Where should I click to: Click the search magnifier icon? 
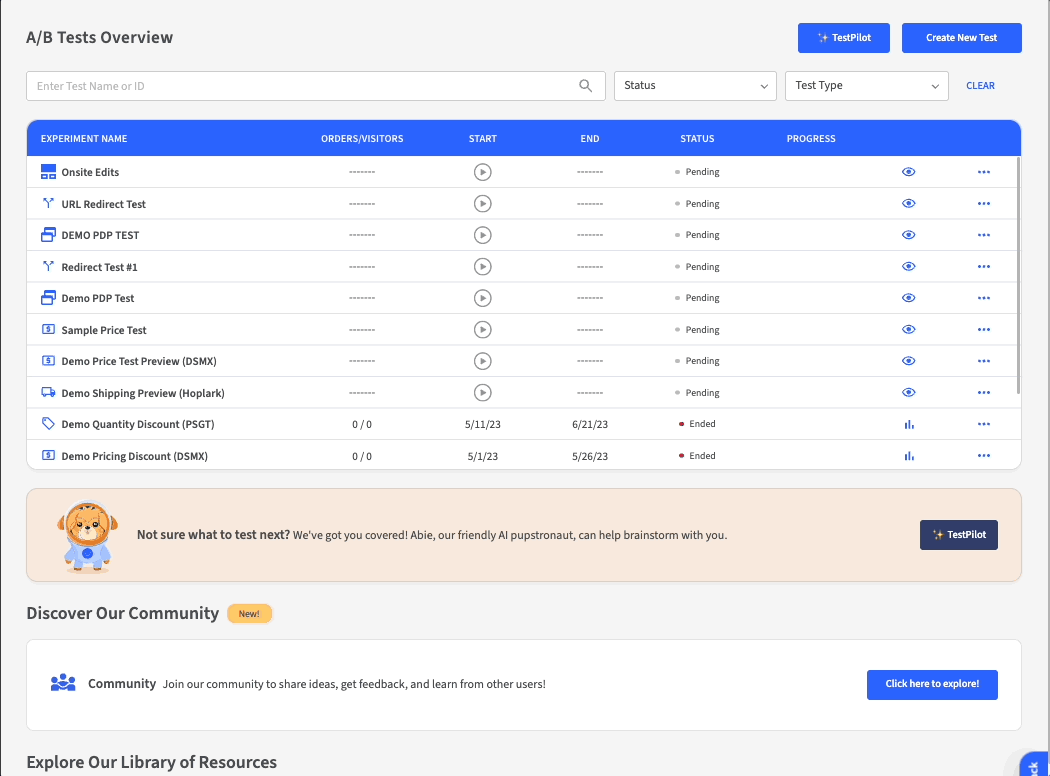pyautogui.click(x=586, y=86)
